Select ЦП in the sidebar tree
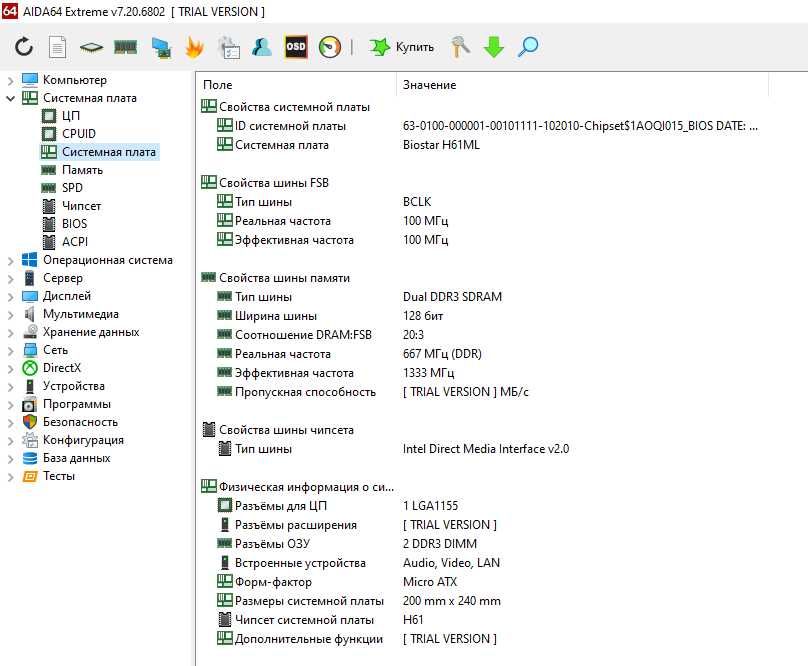 [71, 116]
